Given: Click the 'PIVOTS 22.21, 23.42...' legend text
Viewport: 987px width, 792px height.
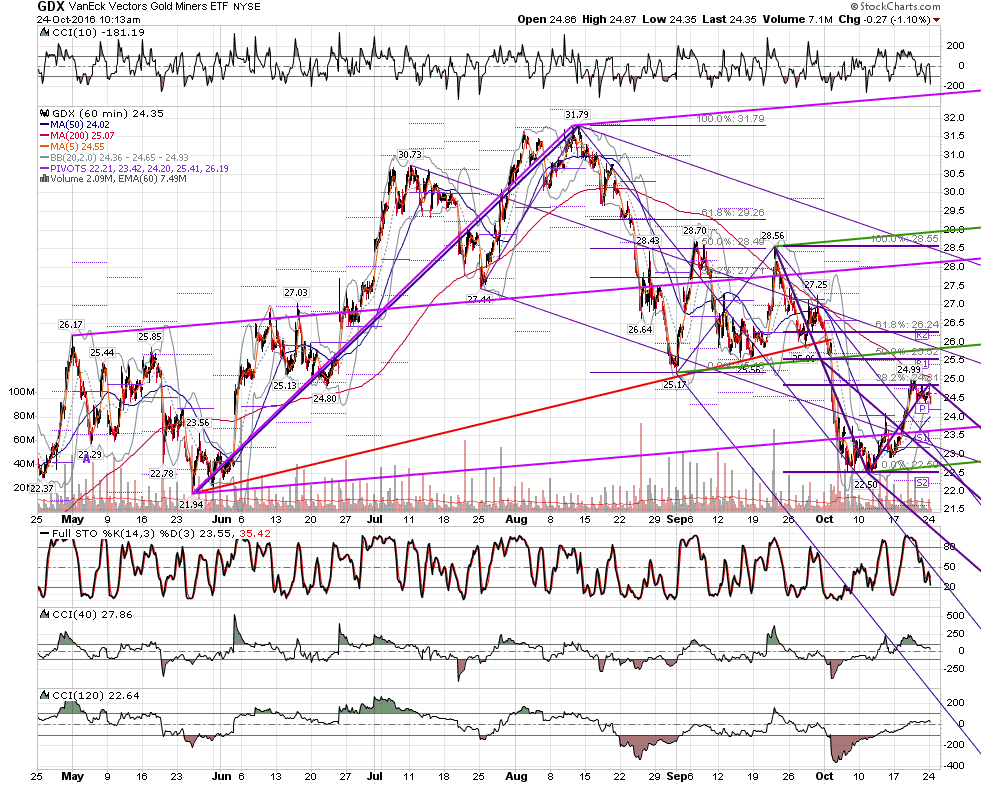Looking at the screenshot, I should 140,168.
